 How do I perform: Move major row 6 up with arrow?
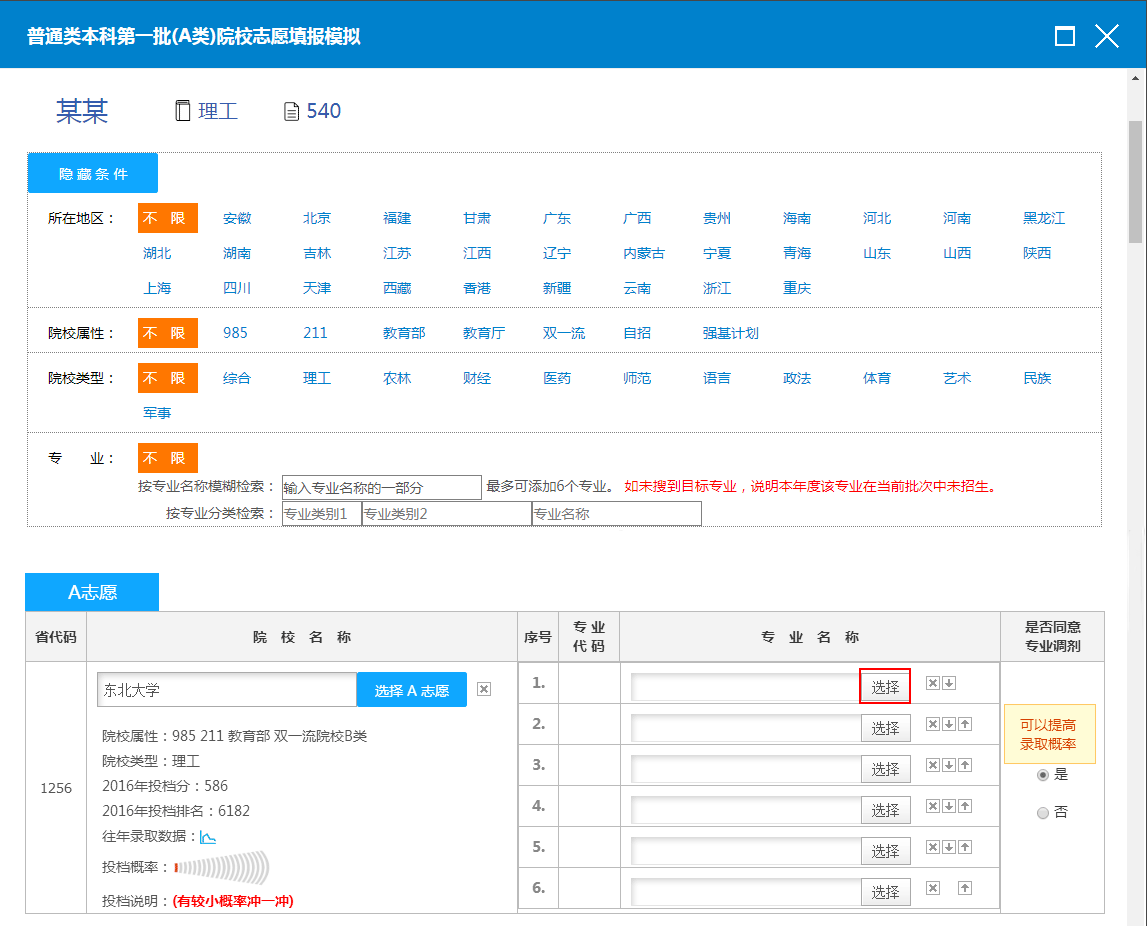click(x=965, y=888)
